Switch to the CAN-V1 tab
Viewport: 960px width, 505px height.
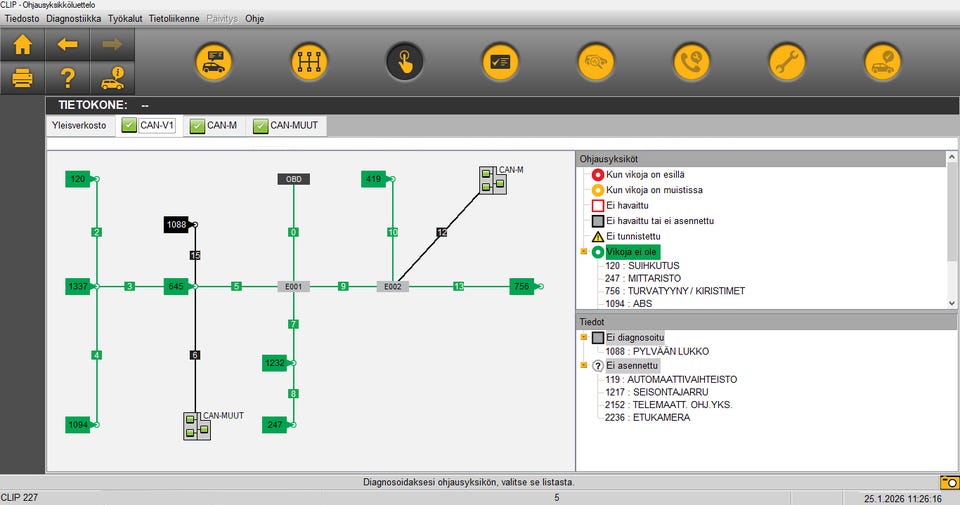(149, 125)
